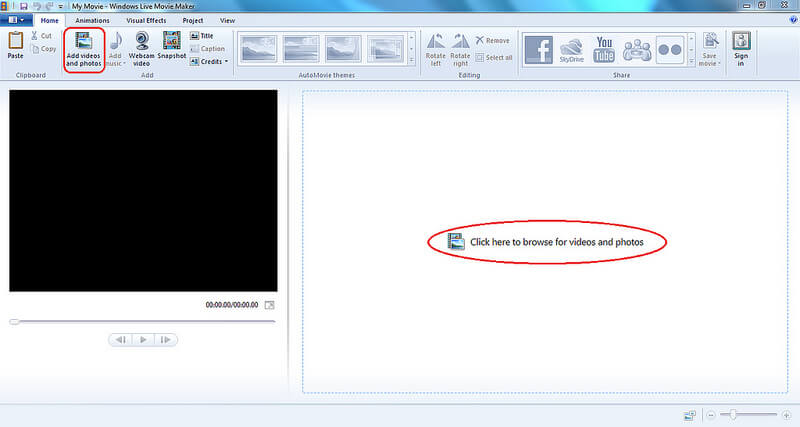Publish the movie on YouTube

pyautogui.click(x=604, y=50)
